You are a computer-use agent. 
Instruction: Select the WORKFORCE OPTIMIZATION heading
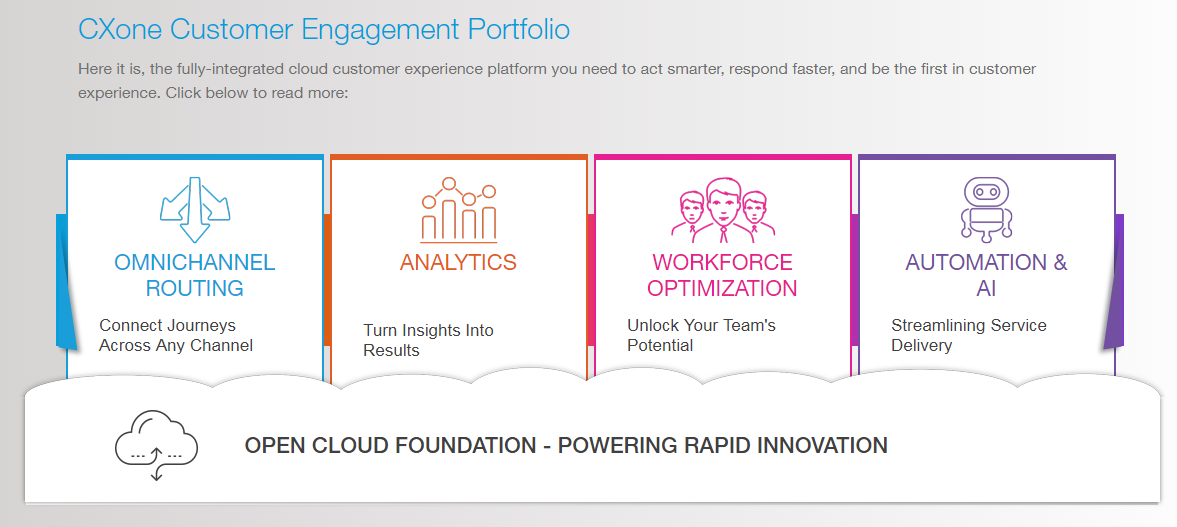pyautogui.click(x=722, y=275)
